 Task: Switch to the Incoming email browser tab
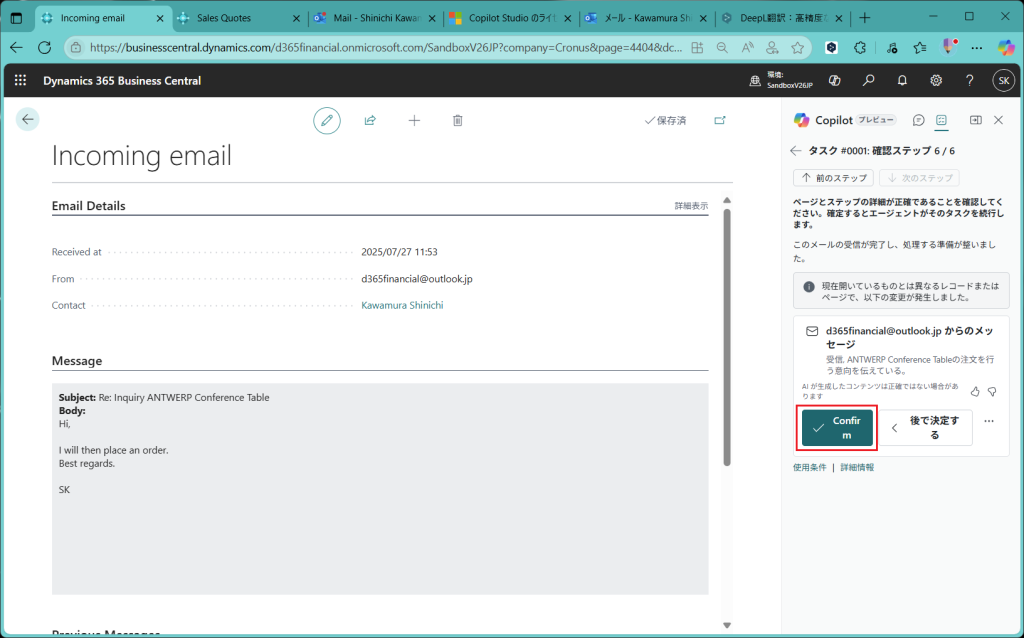pyautogui.click(x=104, y=18)
